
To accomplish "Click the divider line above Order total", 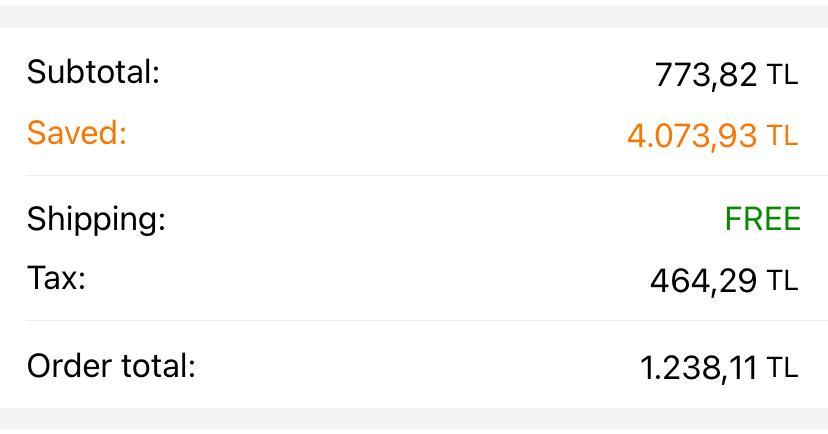I will click(x=414, y=321).
